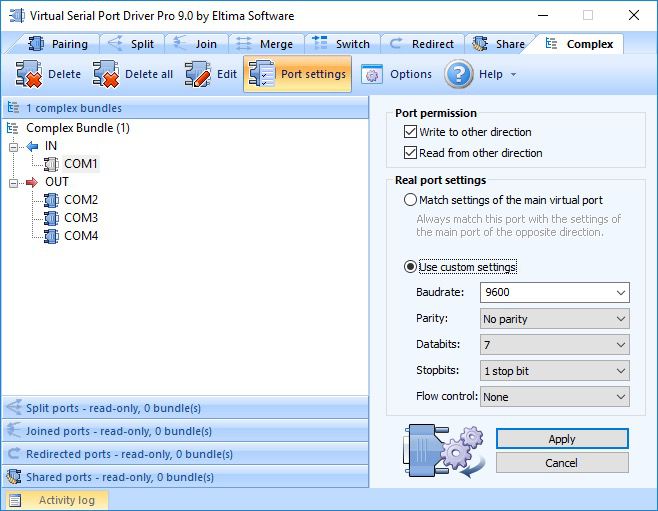Collapse the IN tree node
Viewport: 658px width, 511px height.
[x=13, y=147]
